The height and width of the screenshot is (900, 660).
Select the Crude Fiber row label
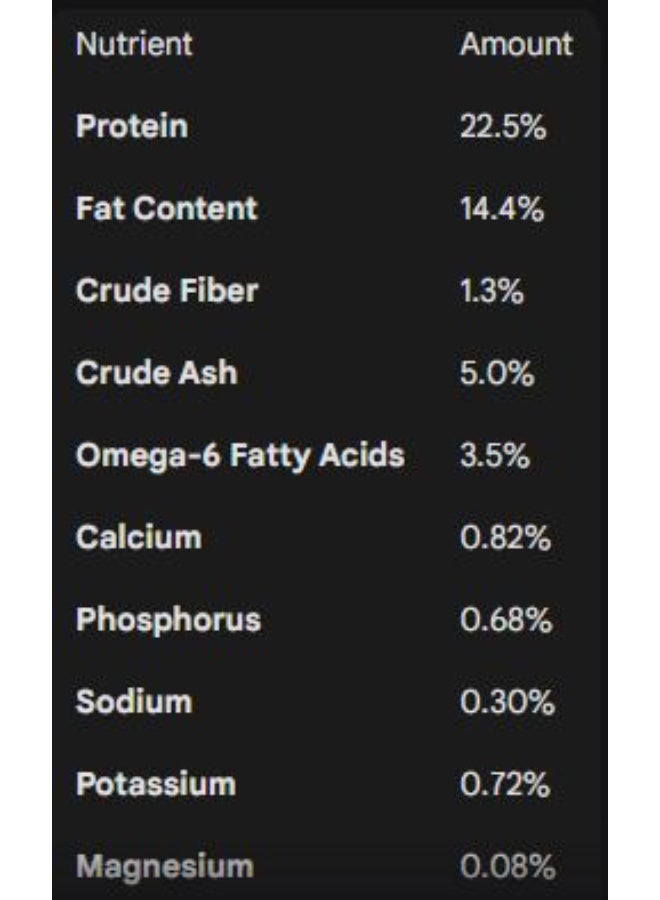click(x=166, y=291)
